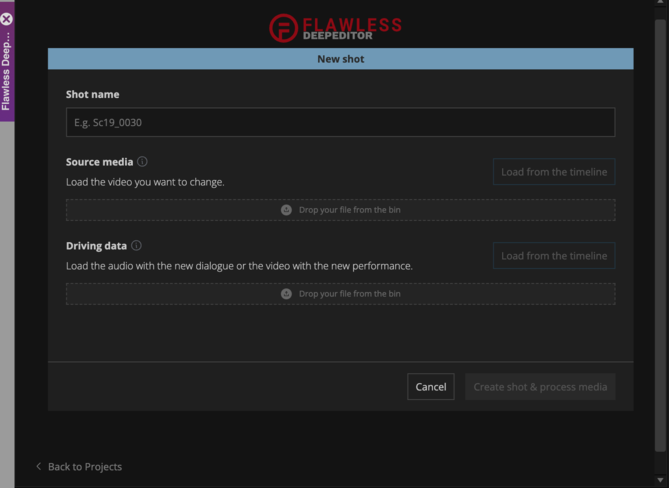Viewport: 669px width, 488px height.
Task: Click Create shot & process media
Action: [540, 386]
